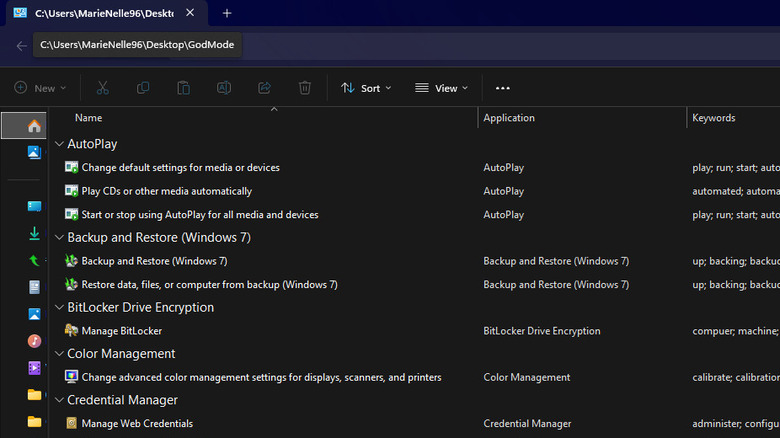
Task: Click Application cell BitLocker Drive Encryption
Action: pos(542,331)
